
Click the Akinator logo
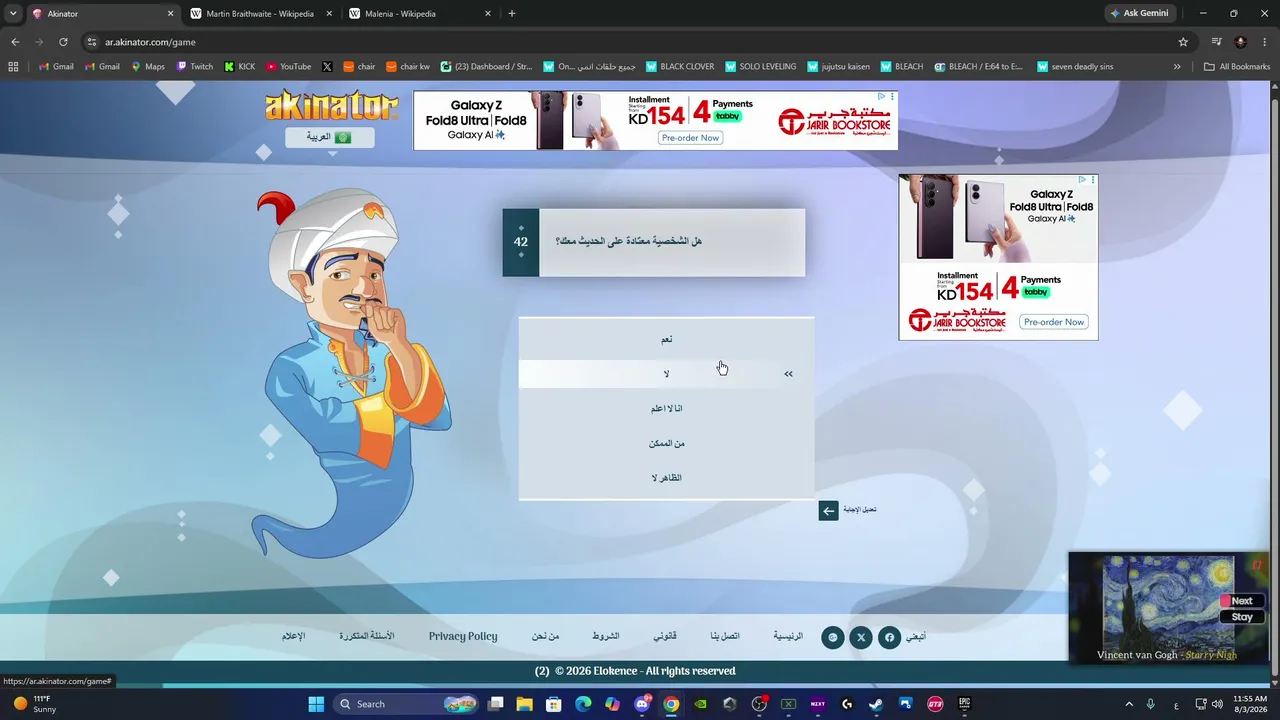331,106
